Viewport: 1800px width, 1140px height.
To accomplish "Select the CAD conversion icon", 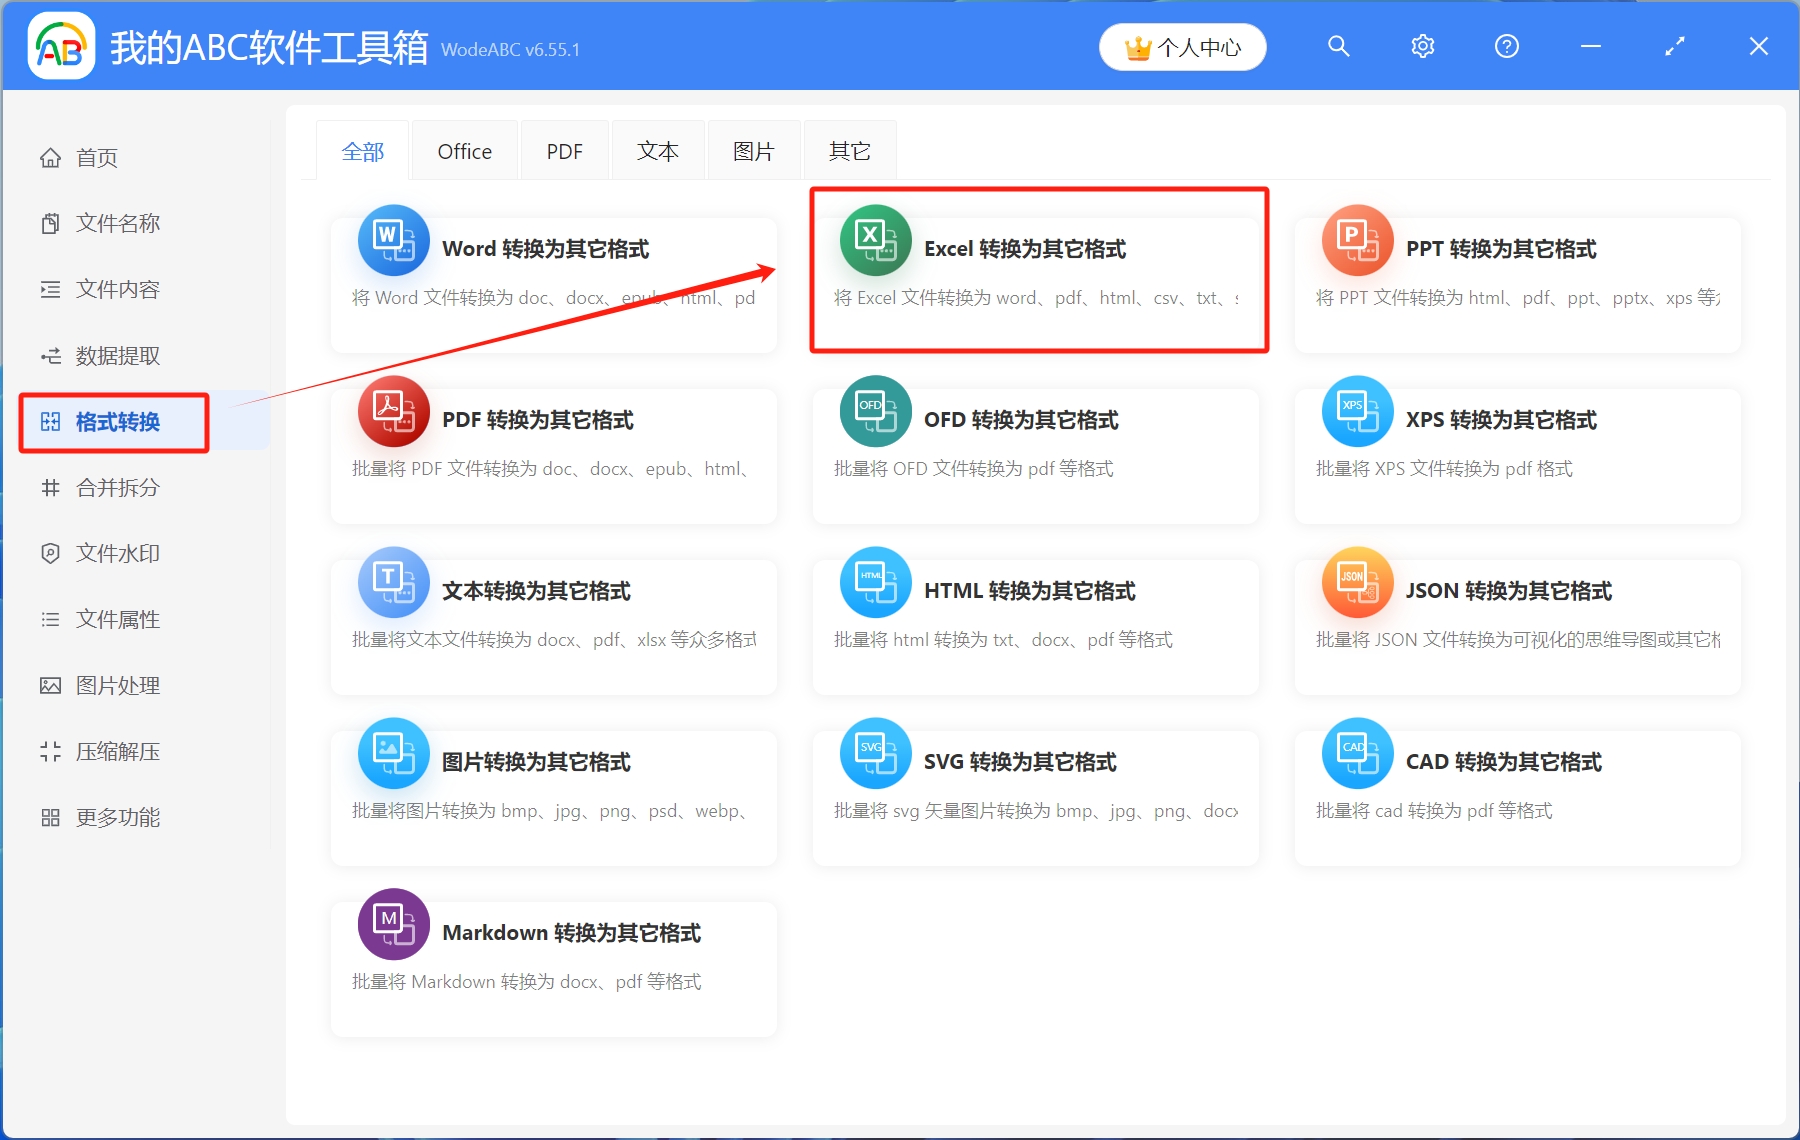I will coord(1357,753).
